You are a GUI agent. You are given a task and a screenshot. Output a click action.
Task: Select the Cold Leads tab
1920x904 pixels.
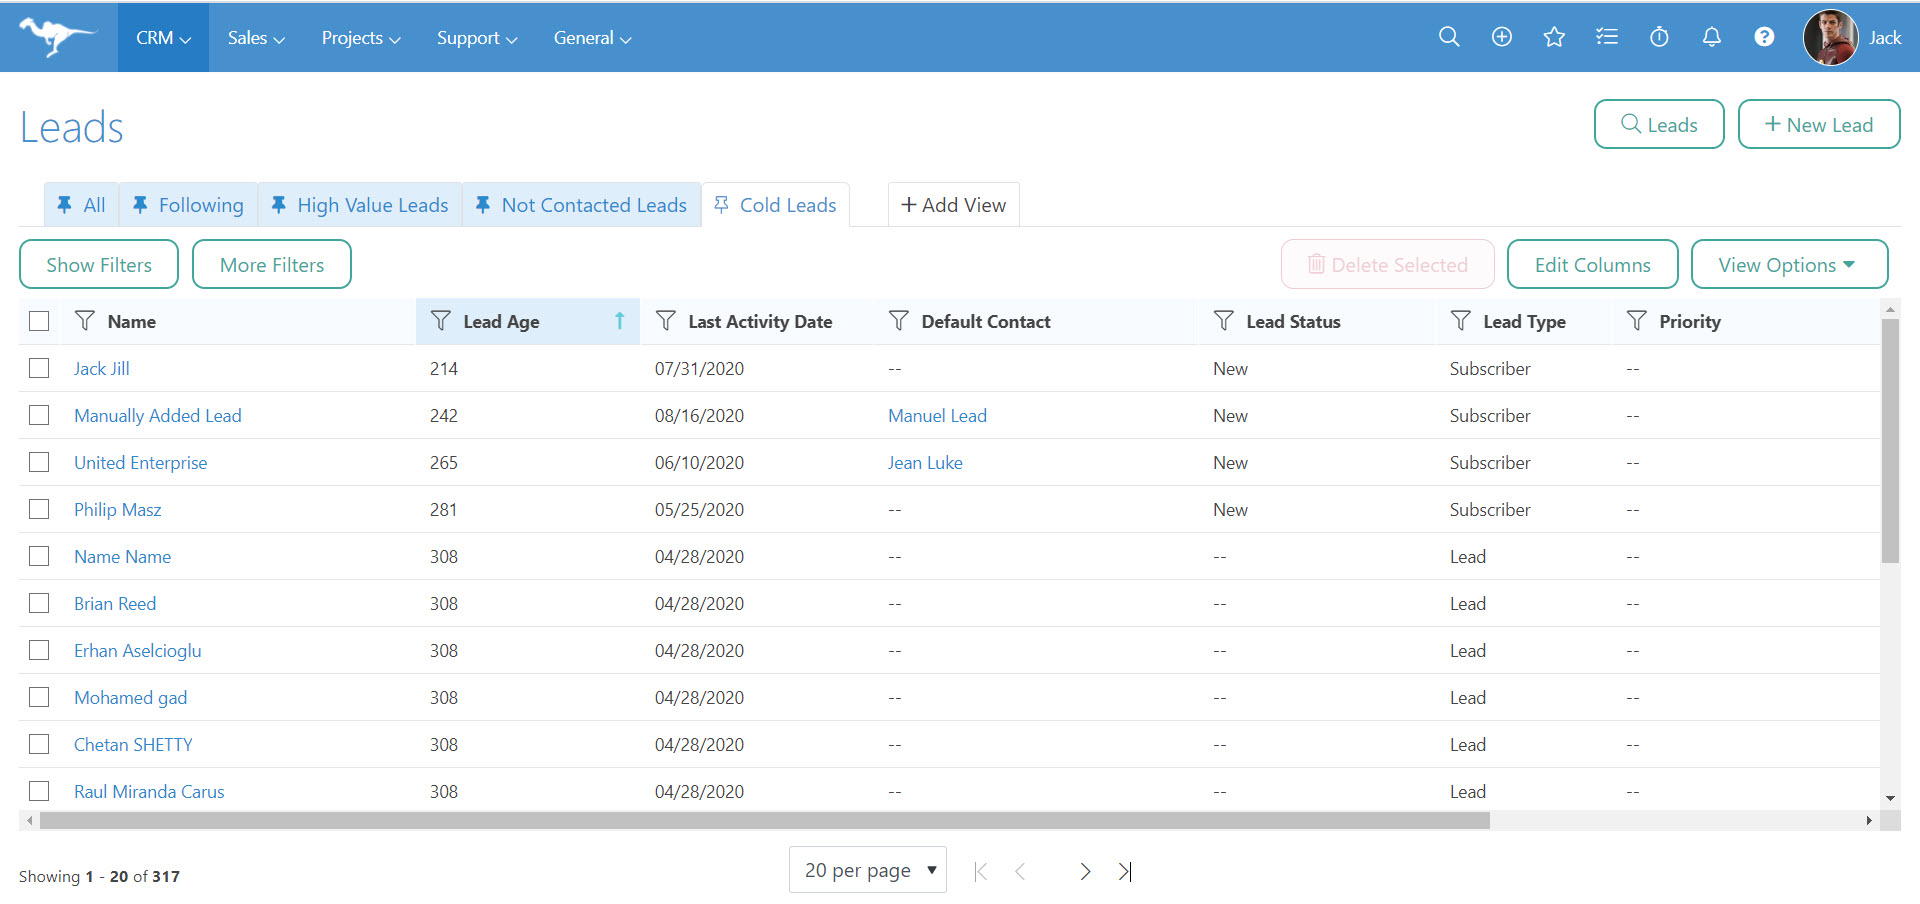776,204
